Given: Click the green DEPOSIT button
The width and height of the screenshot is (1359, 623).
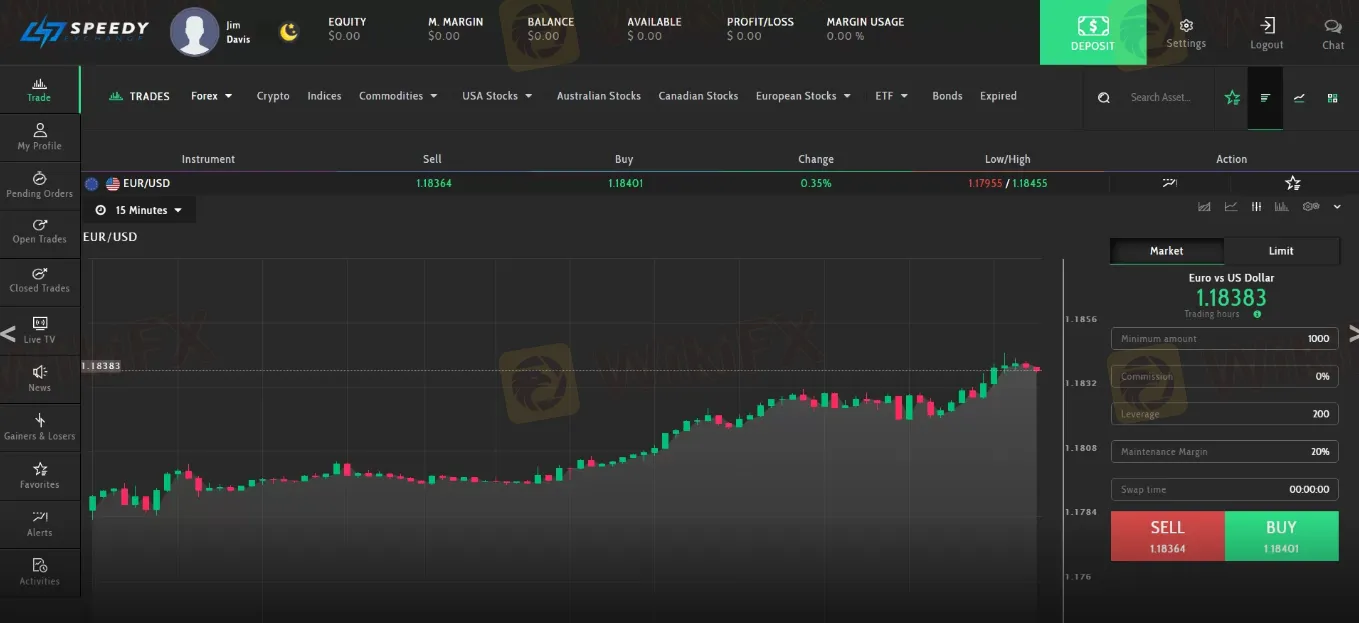Looking at the screenshot, I should [1093, 33].
